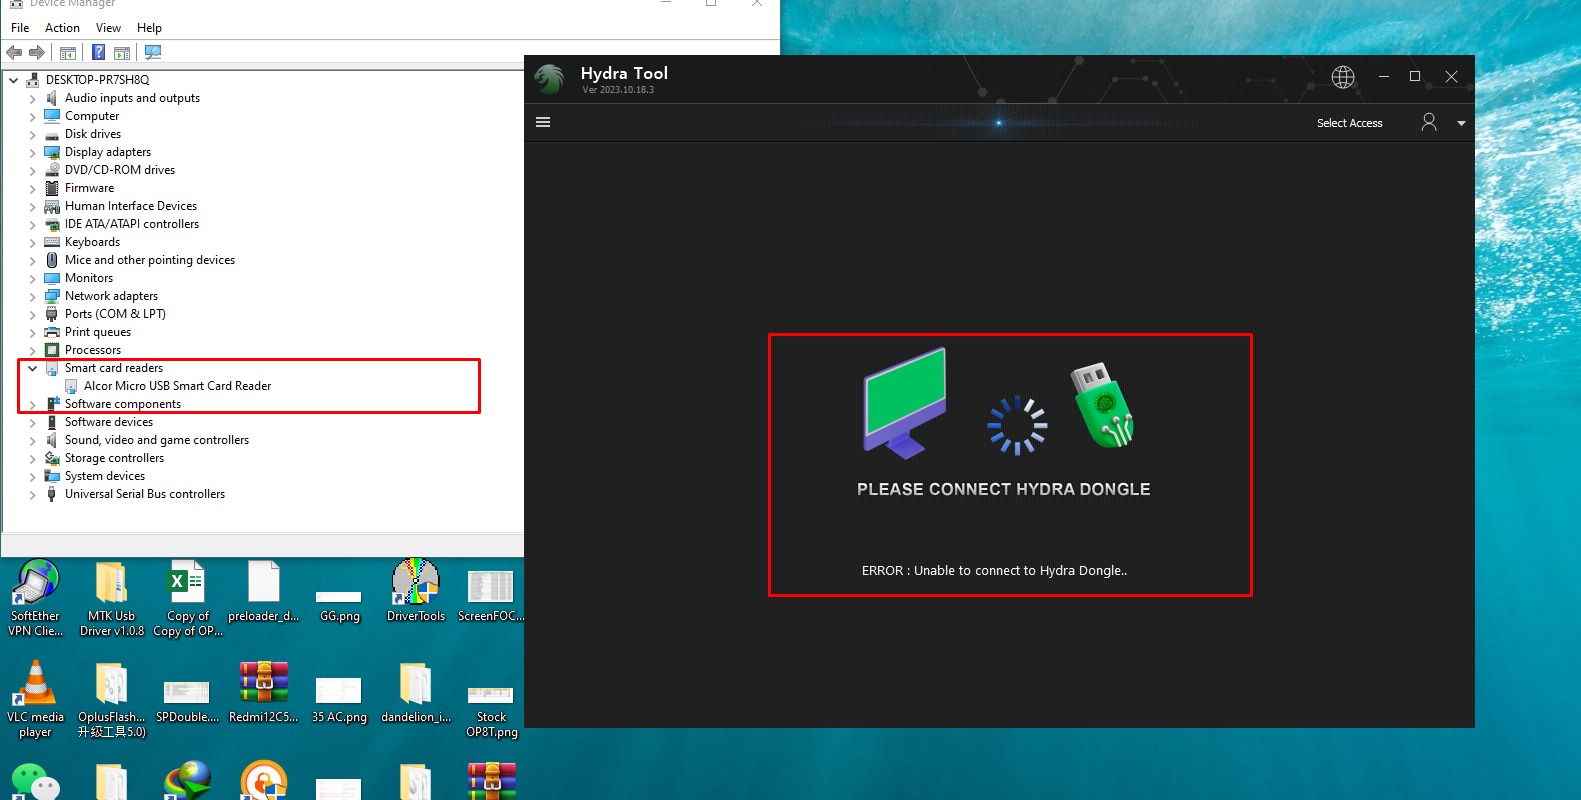1581x800 pixels.
Task: Click Scan for hardware changes toolbar icon
Action: coord(153,52)
